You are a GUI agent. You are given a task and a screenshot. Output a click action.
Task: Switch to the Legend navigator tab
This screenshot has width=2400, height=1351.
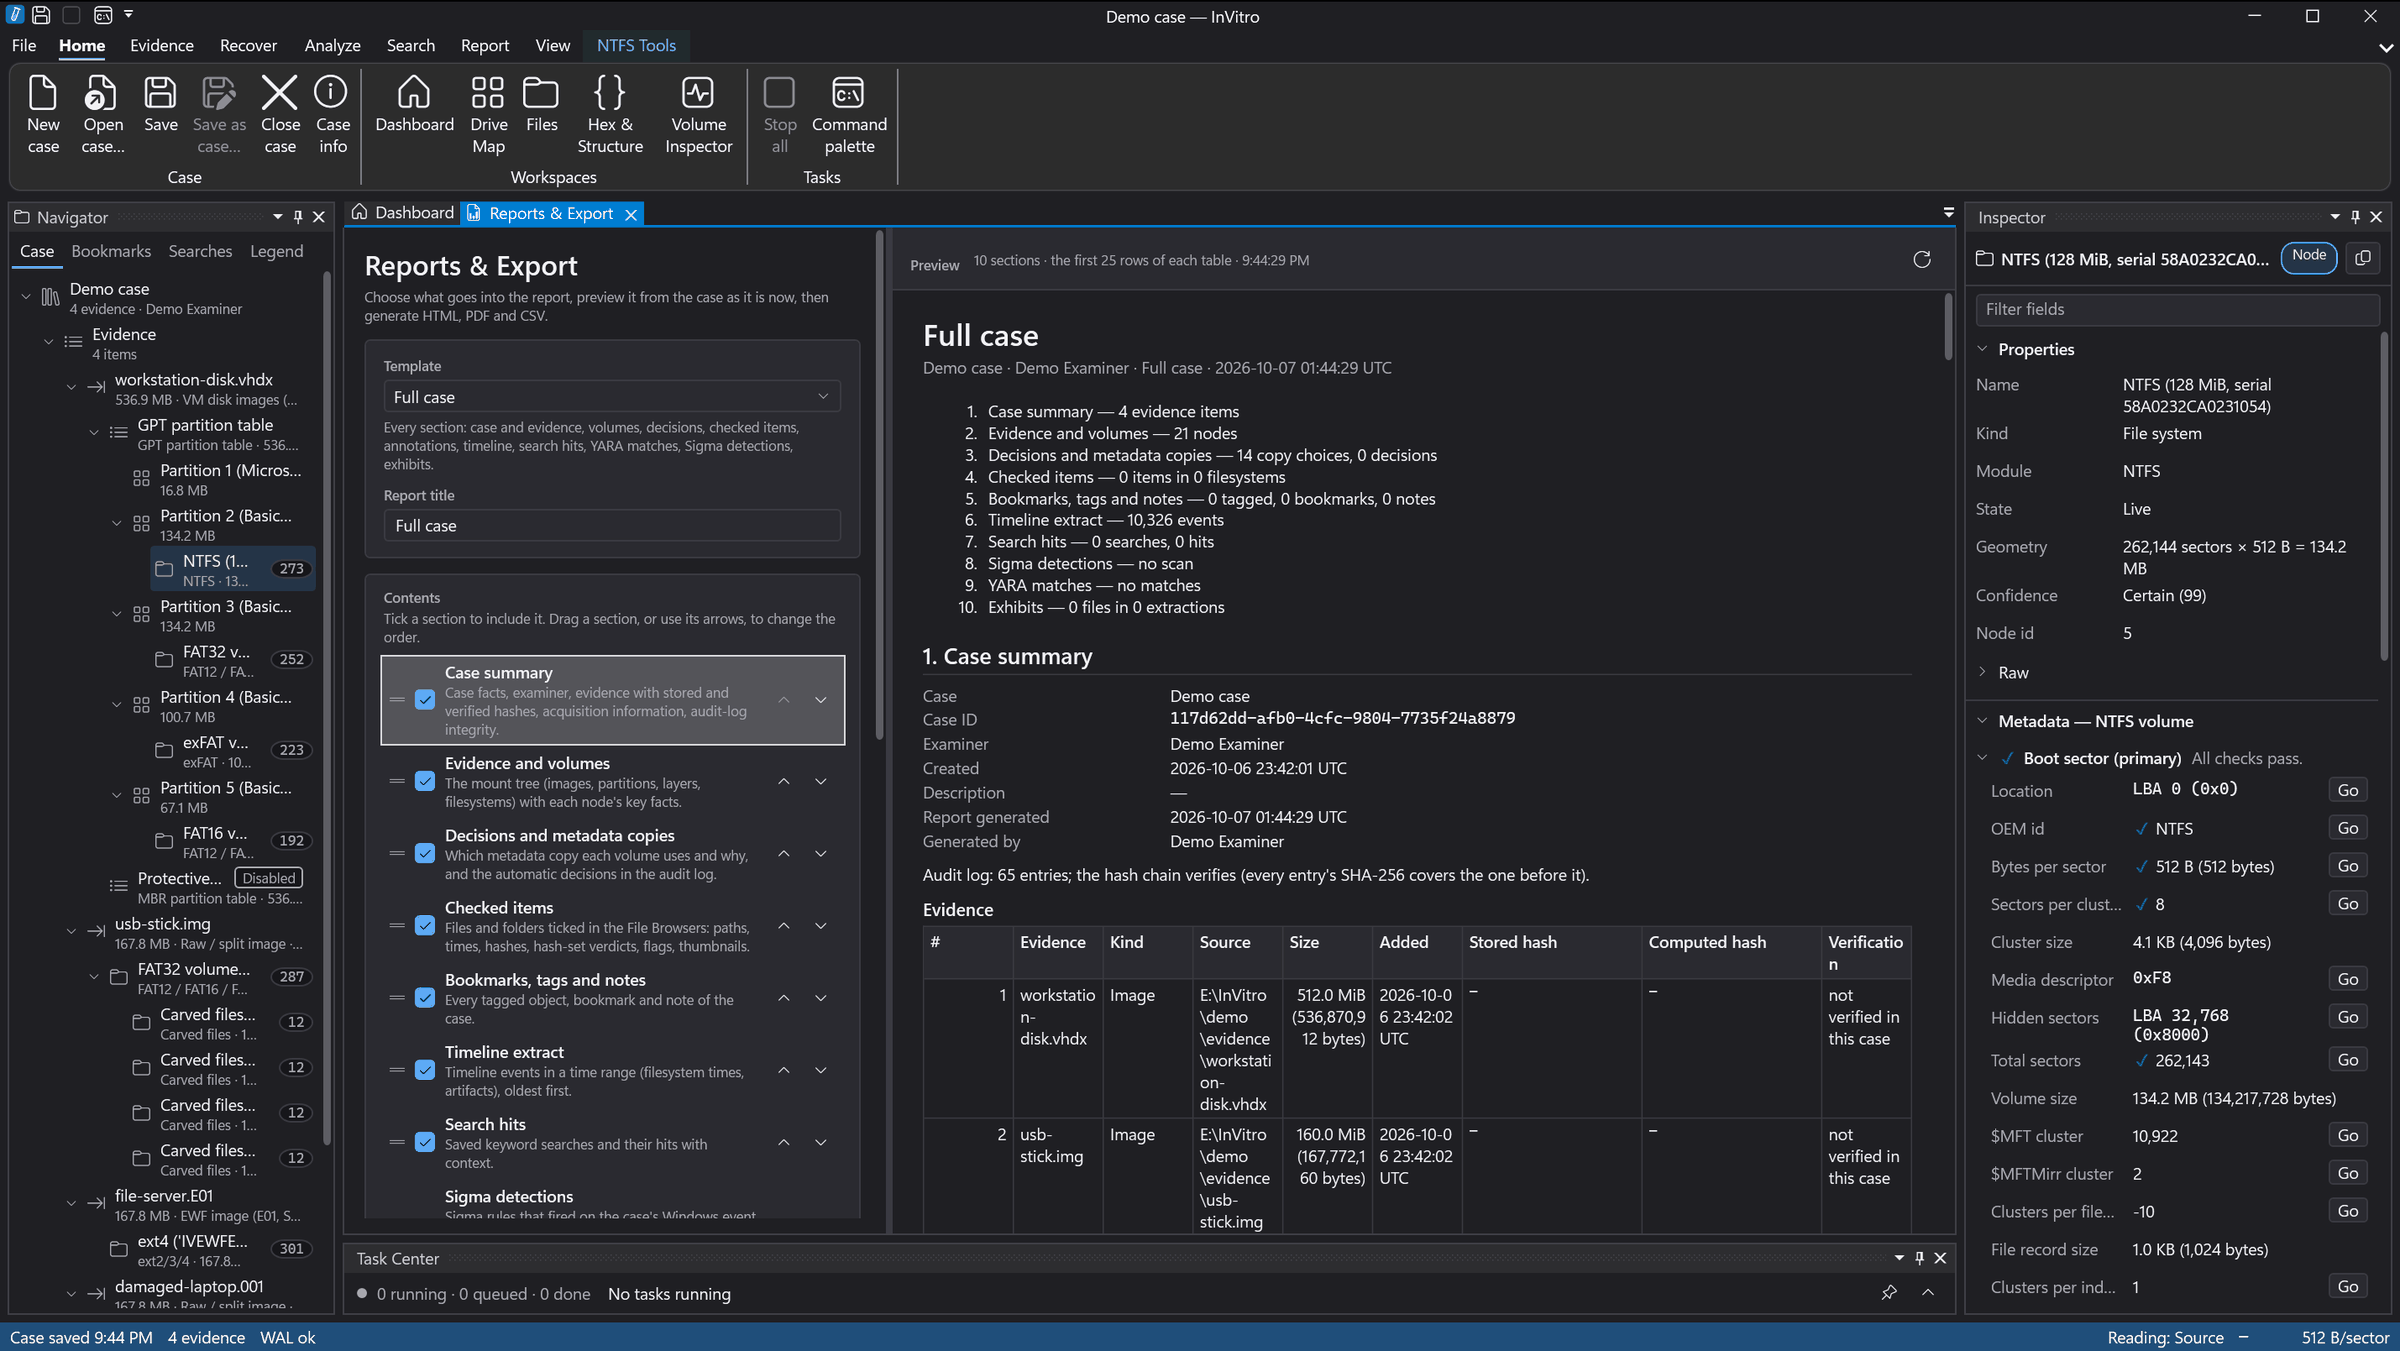(276, 251)
